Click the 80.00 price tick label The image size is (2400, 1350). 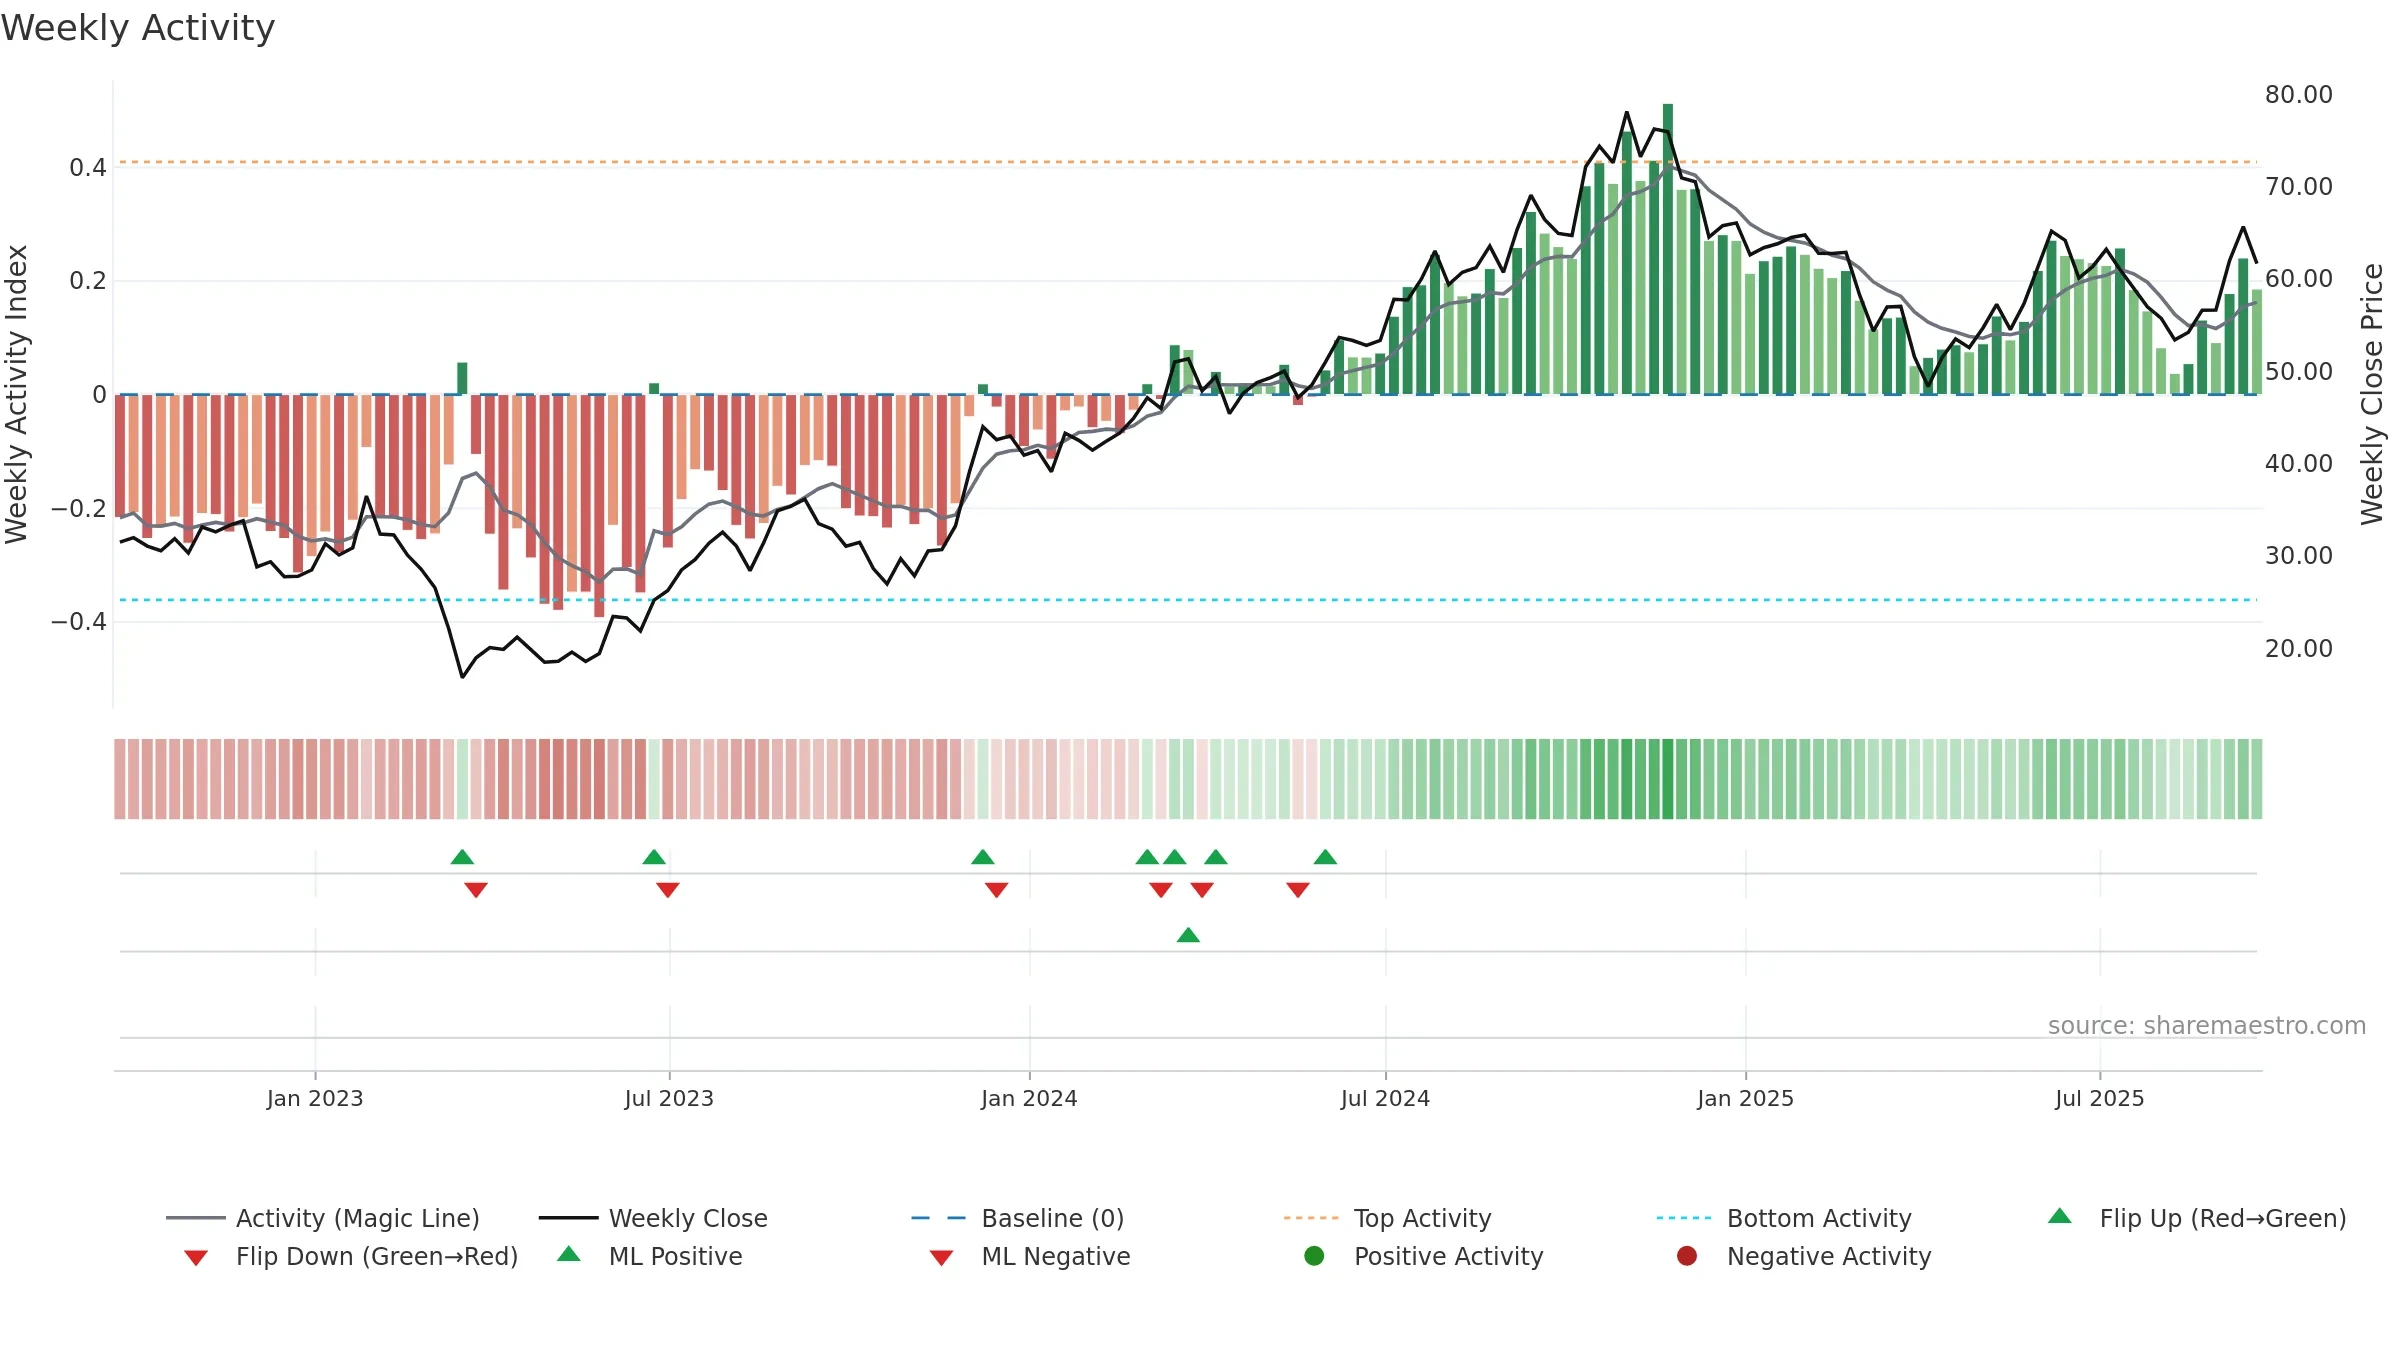pos(2299,95)
